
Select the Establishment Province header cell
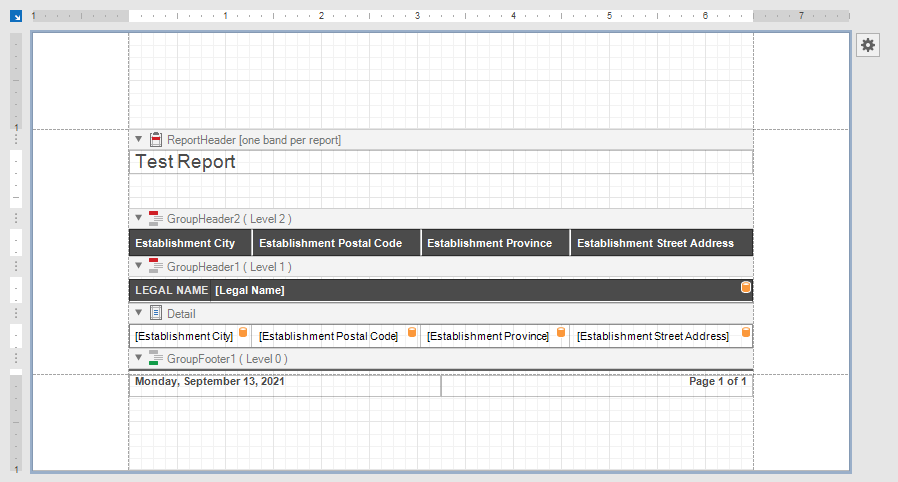(x=495, y=243)
